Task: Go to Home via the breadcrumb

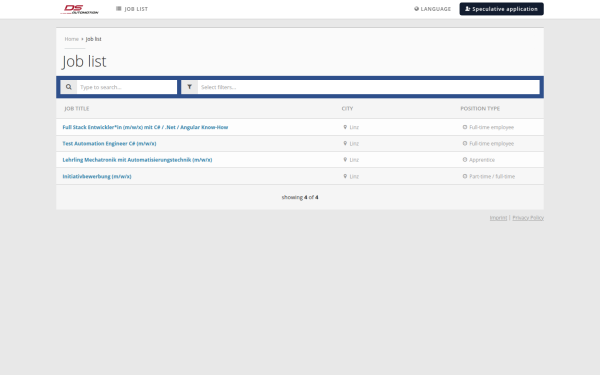Action: (x=72, y=39)
